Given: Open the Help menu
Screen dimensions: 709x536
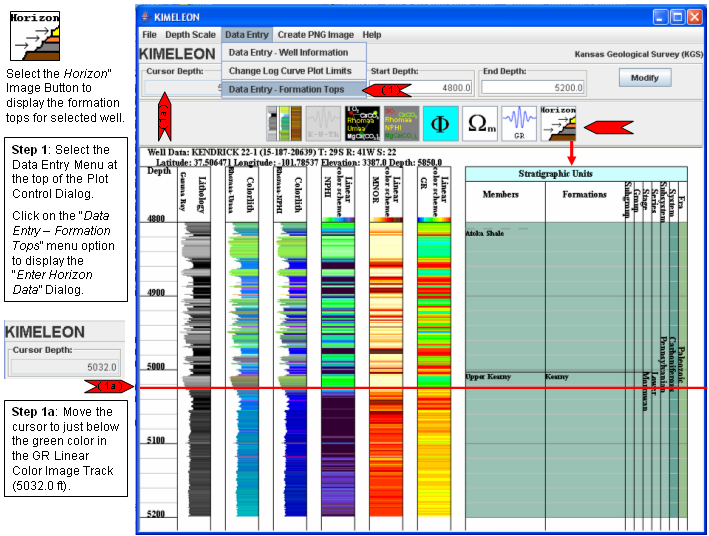Looking at the screenshot, I should tap(371, 34).
